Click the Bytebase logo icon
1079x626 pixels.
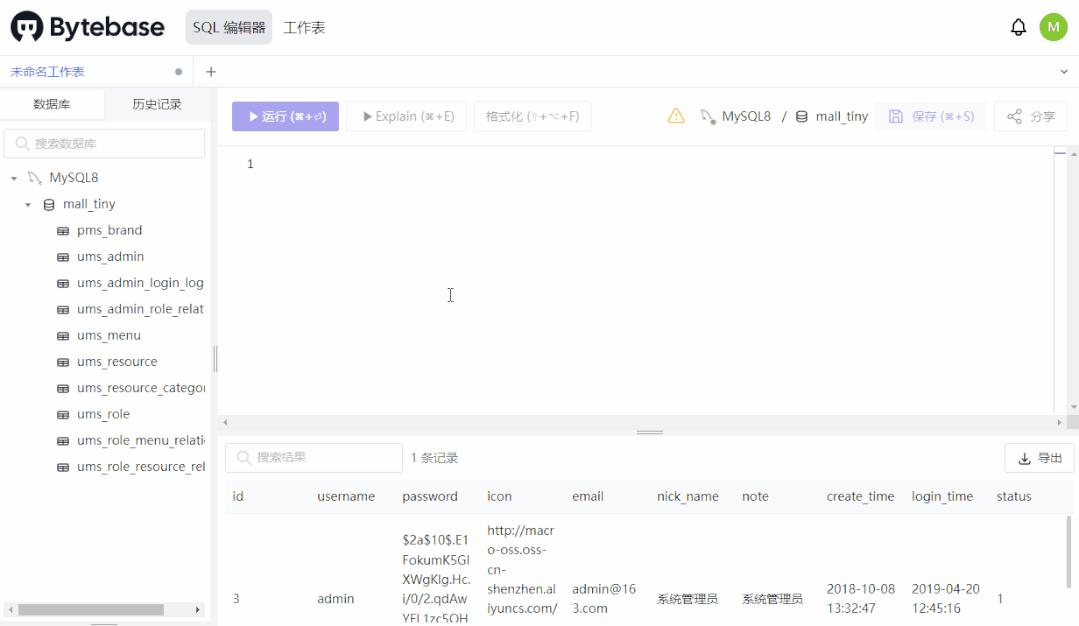tap(28, 27)
